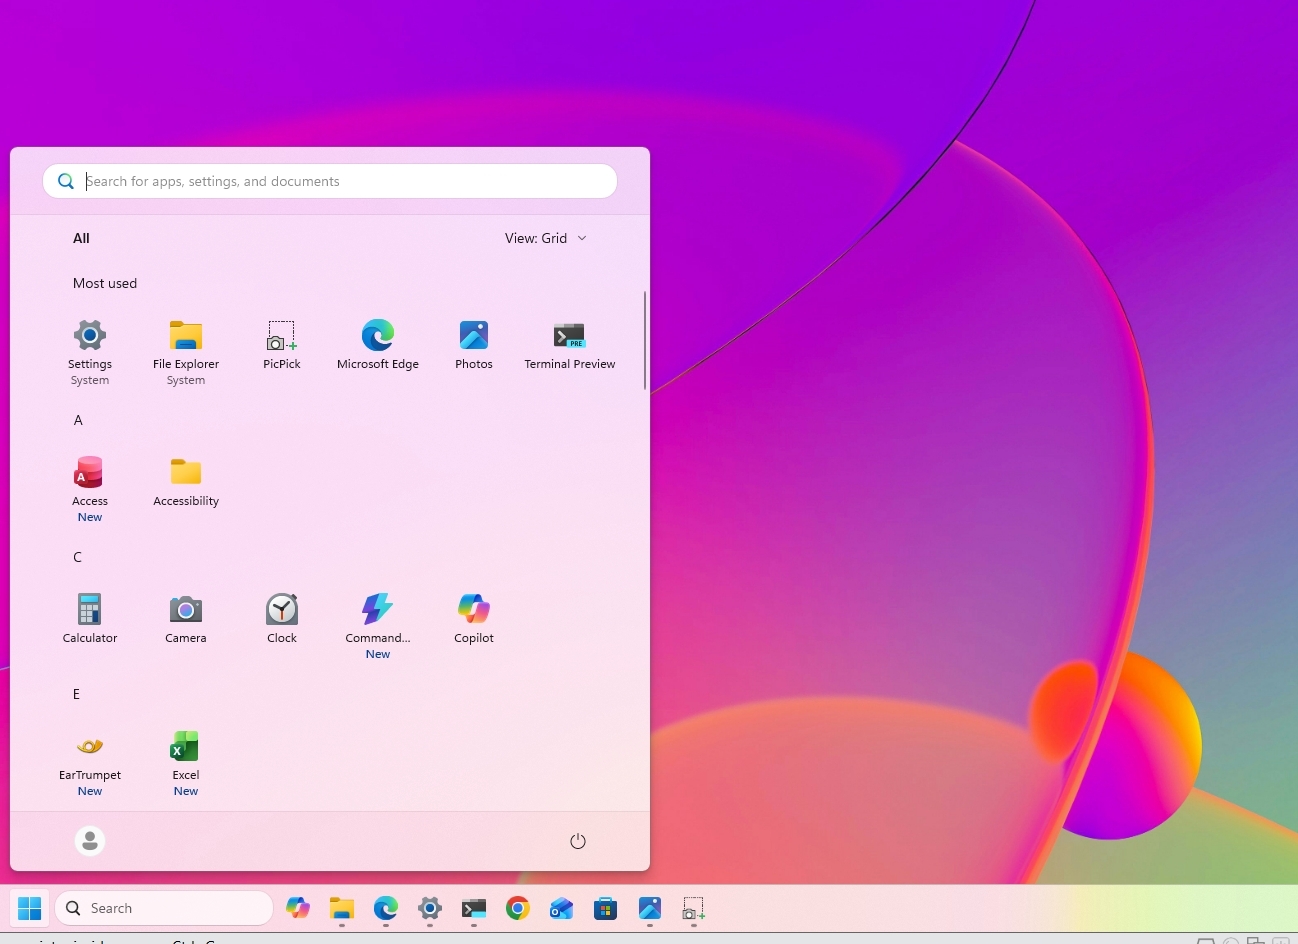1298x944 pixels.
Task: Click the taskbar Search box
Action: click(165, 908)
